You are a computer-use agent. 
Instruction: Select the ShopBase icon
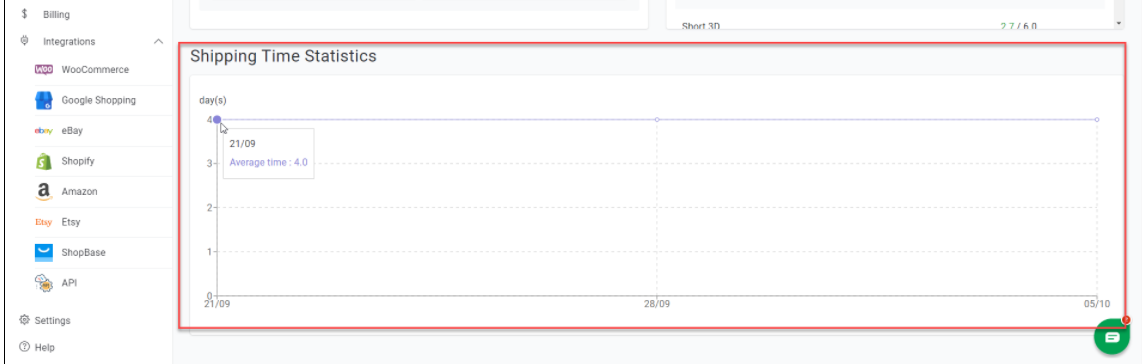coord(44,253)
